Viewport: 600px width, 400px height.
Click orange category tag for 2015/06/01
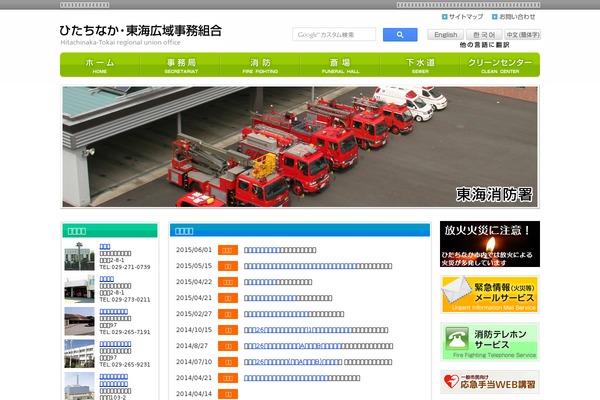click(x=228, y=250)
